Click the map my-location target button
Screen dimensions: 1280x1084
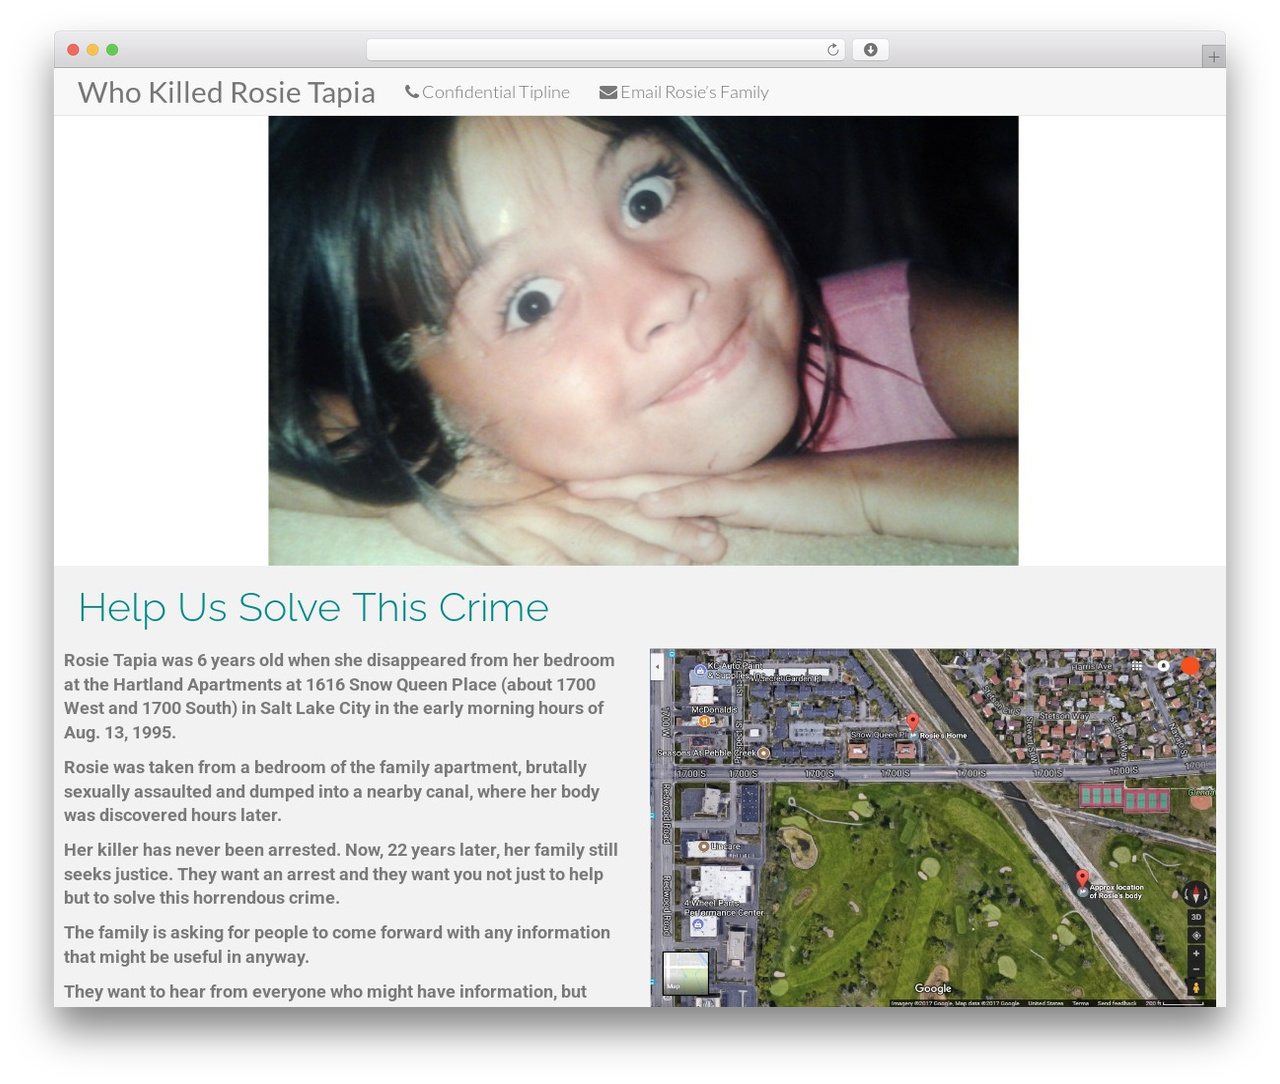[1196, 935]
